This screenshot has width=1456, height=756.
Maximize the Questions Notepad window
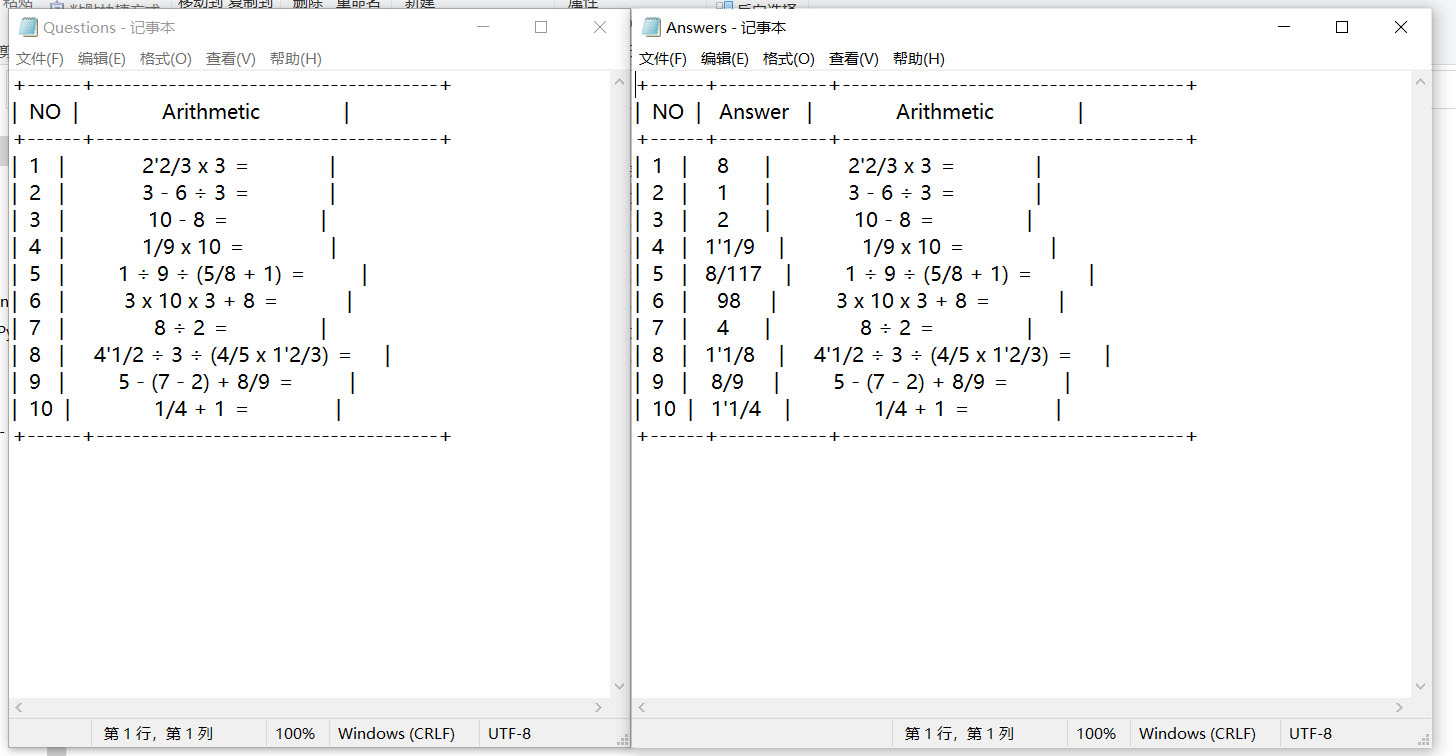(541, 27)
